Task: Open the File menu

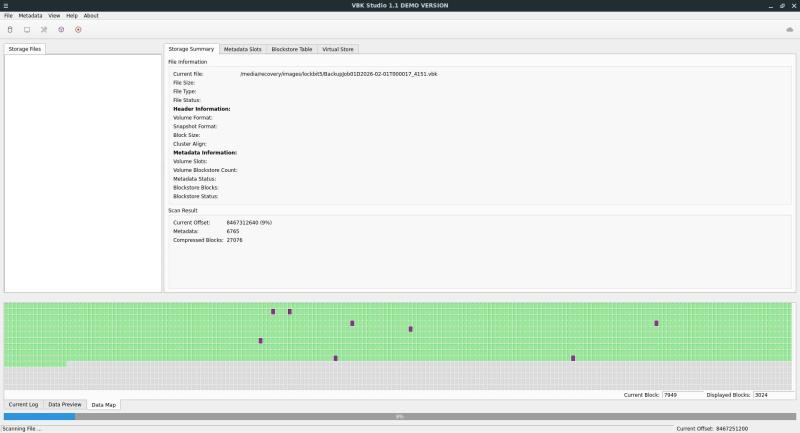Action: 9,16
